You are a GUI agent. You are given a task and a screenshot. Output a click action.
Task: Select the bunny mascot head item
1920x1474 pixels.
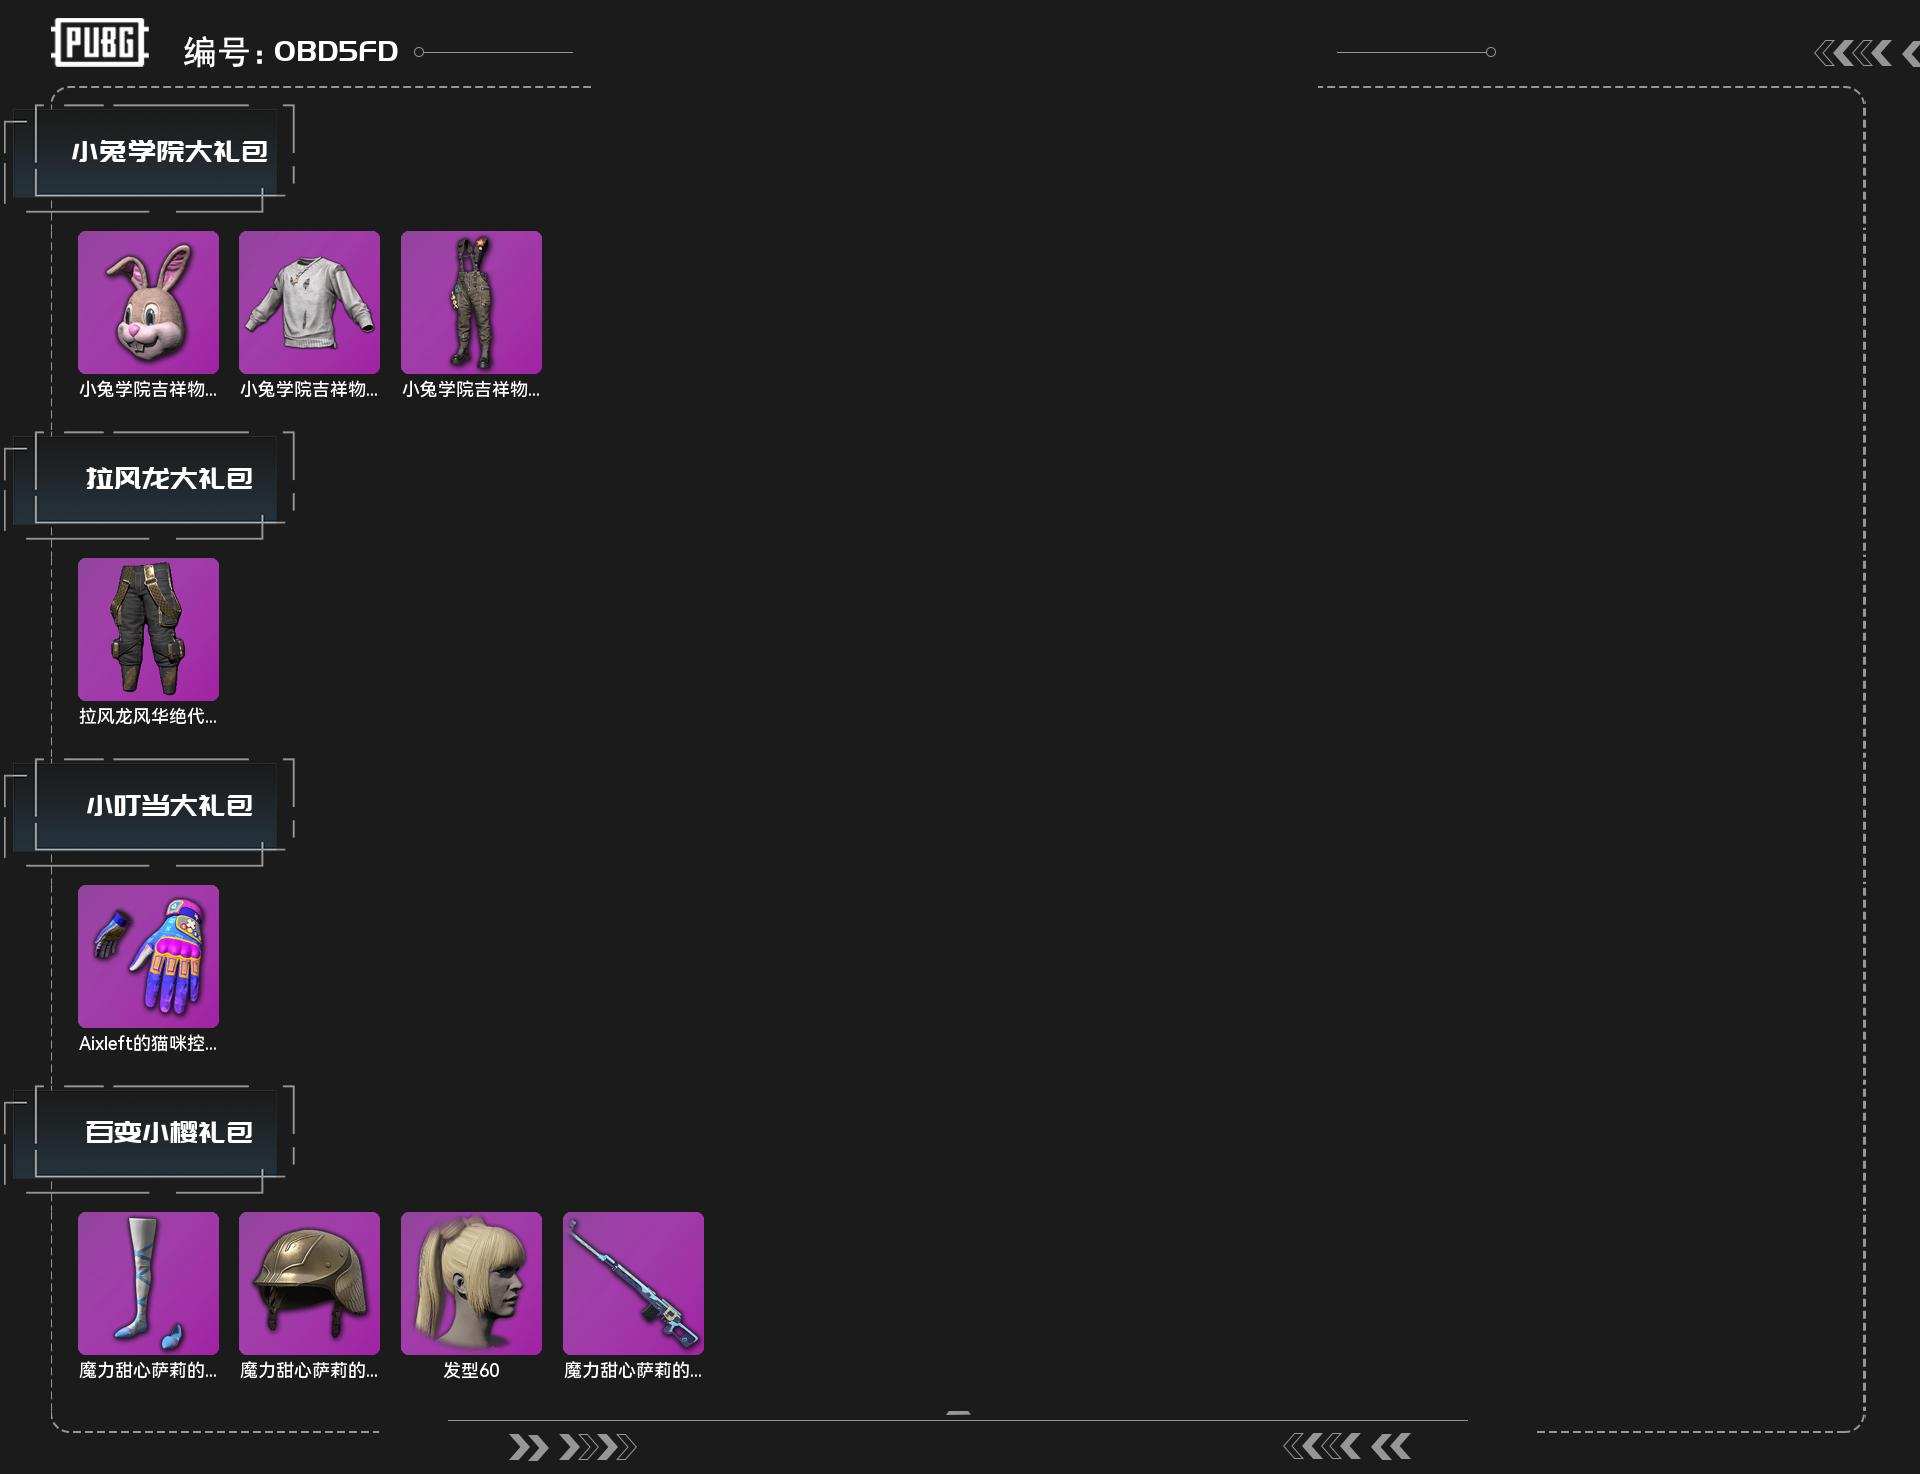[x=148, y=302]
